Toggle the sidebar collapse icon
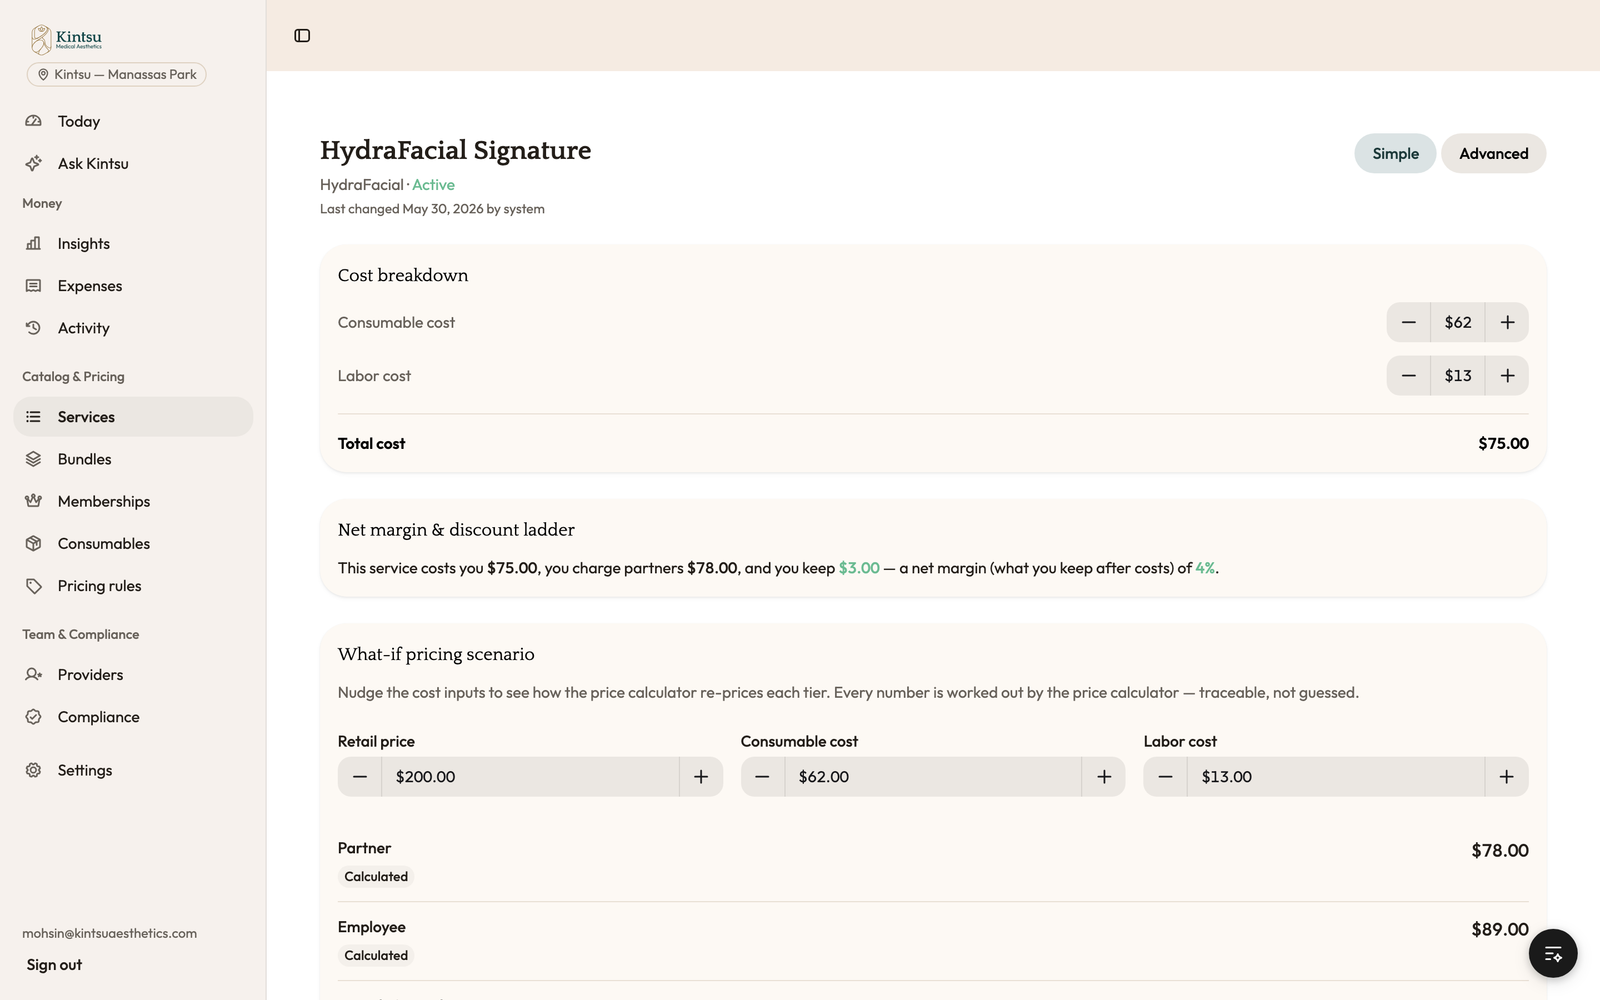This screenshot has height=1000, width=1600. (x=302, y=36)
